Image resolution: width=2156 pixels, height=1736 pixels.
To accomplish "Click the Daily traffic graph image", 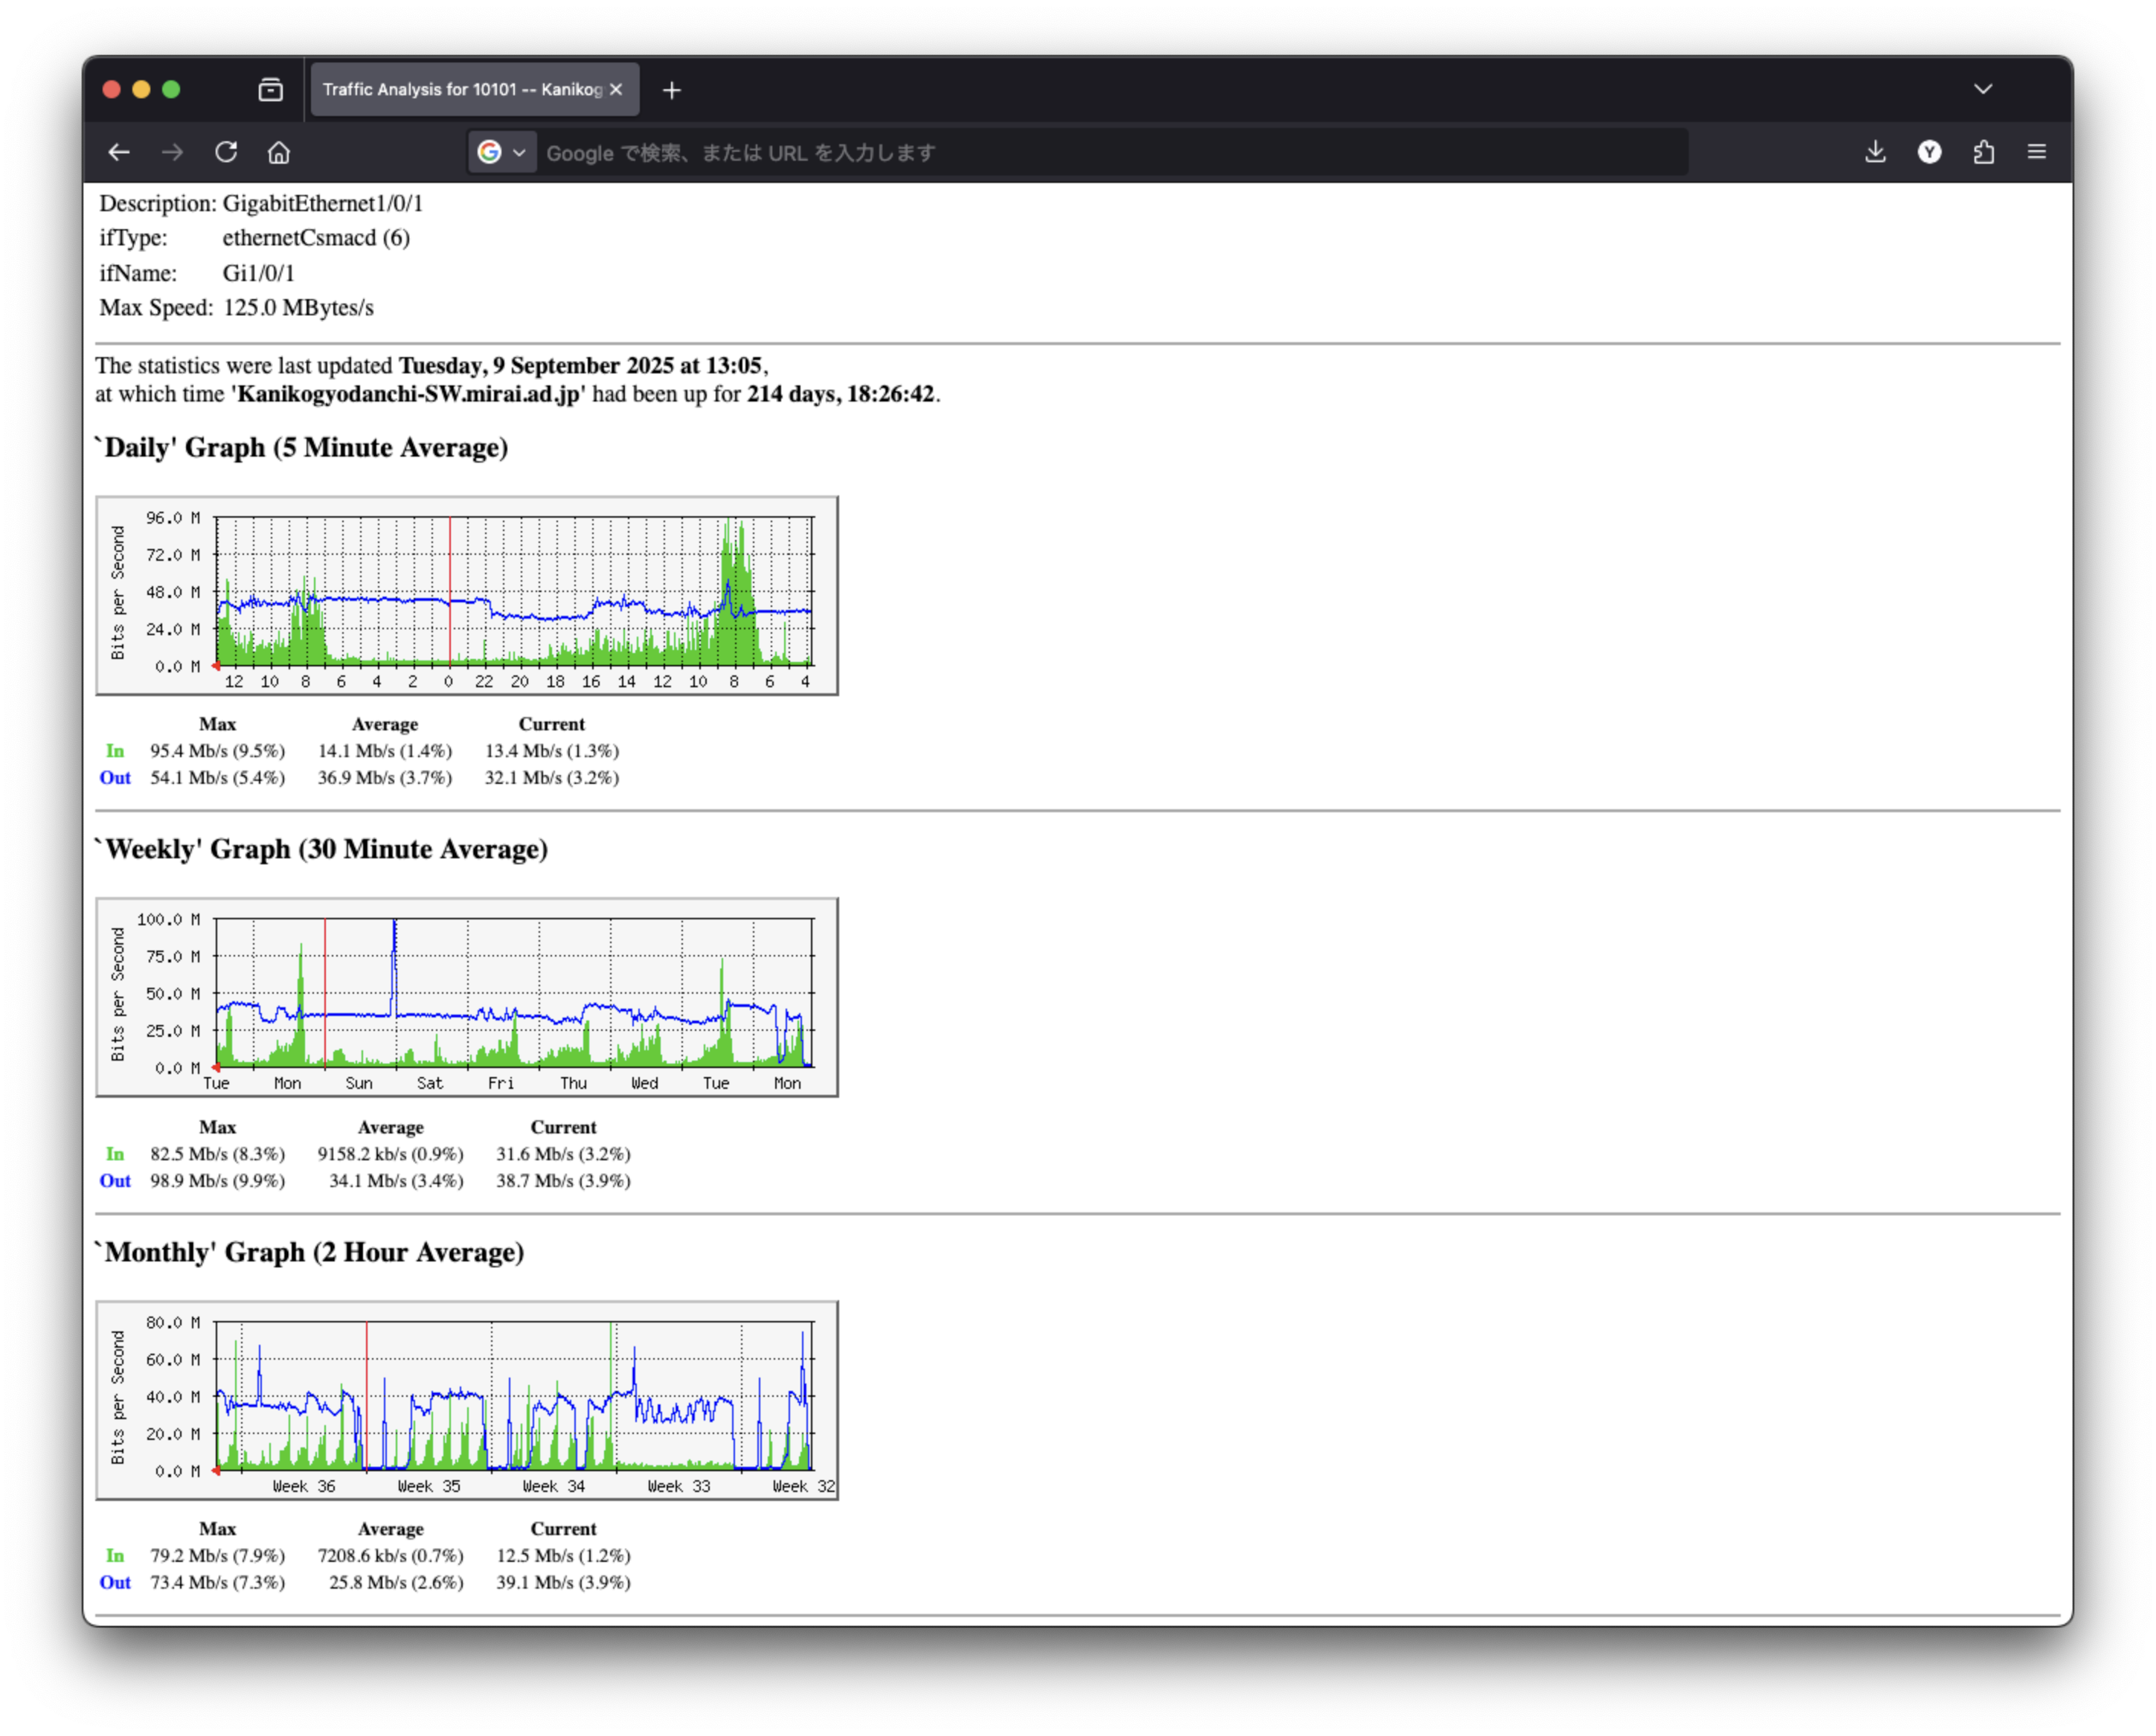I will coord(467,595).
